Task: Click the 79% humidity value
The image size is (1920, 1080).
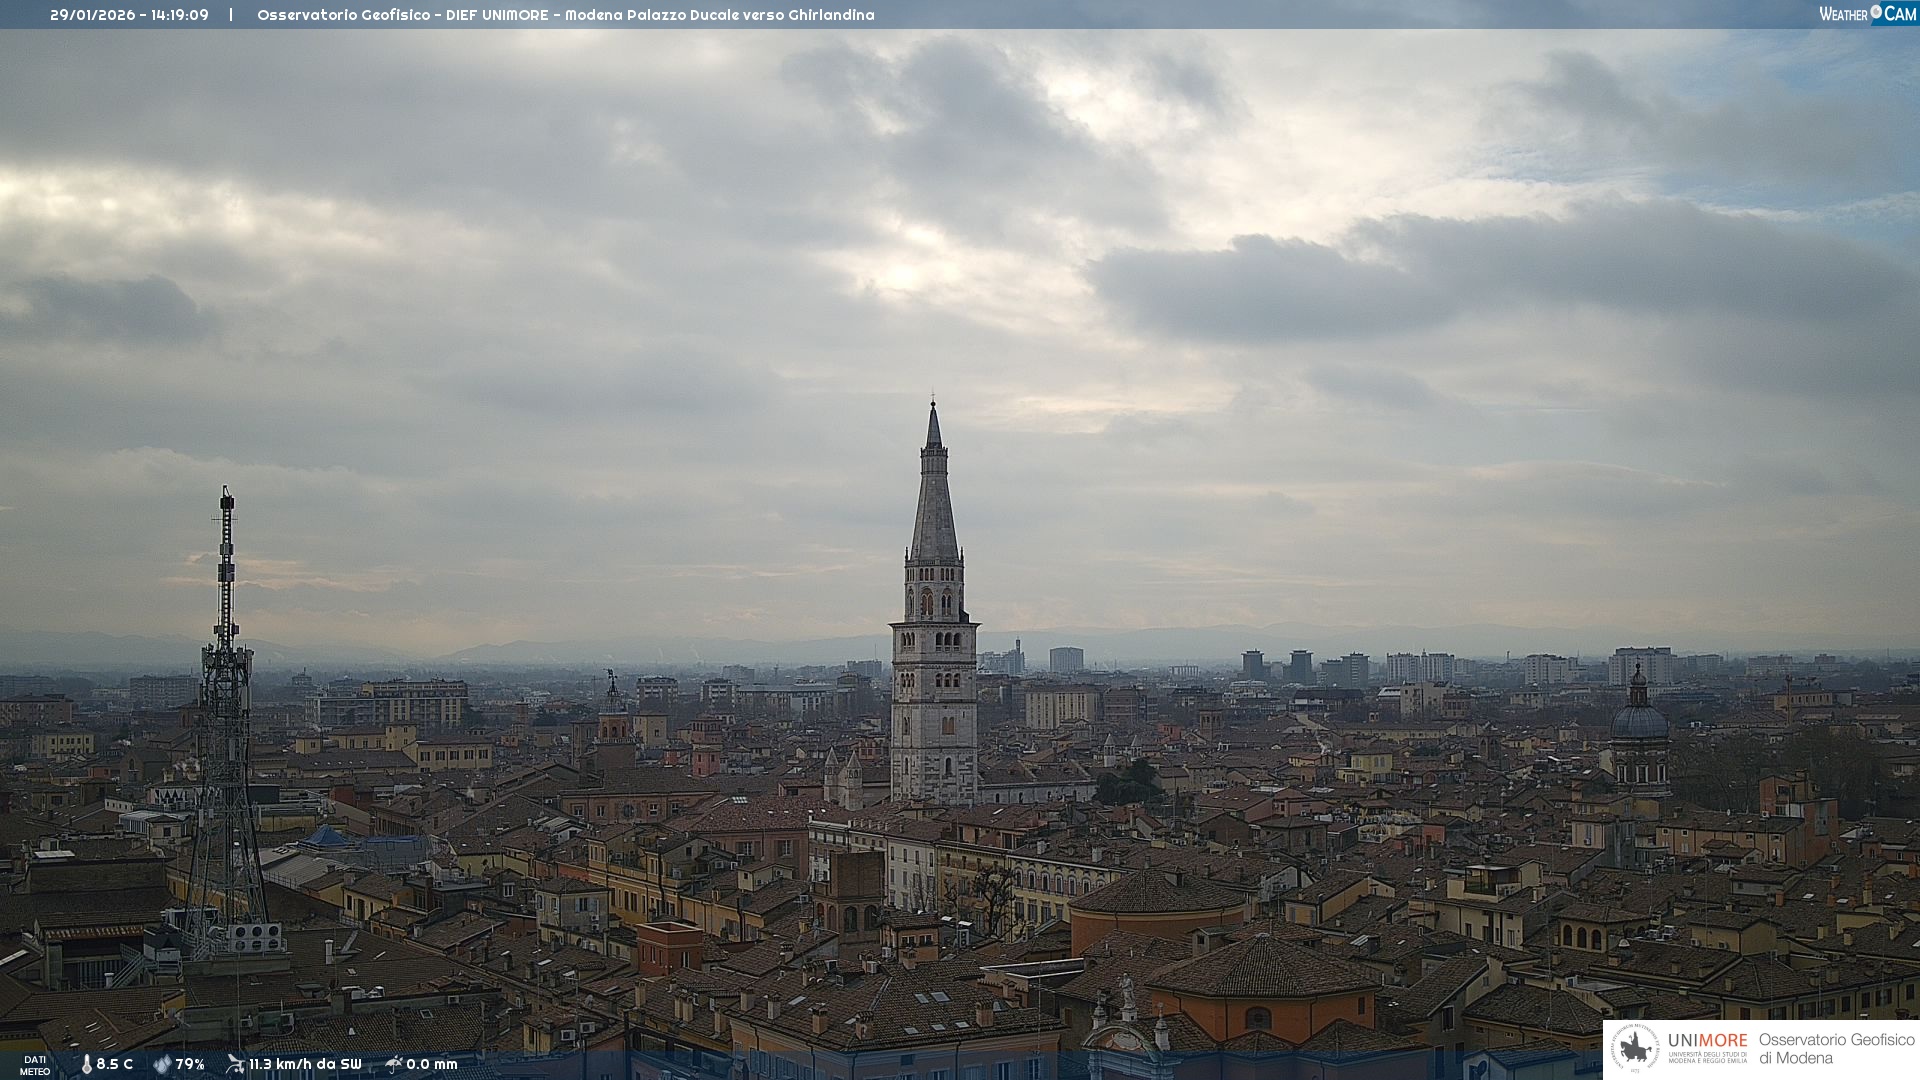Action: [190, 1064]
